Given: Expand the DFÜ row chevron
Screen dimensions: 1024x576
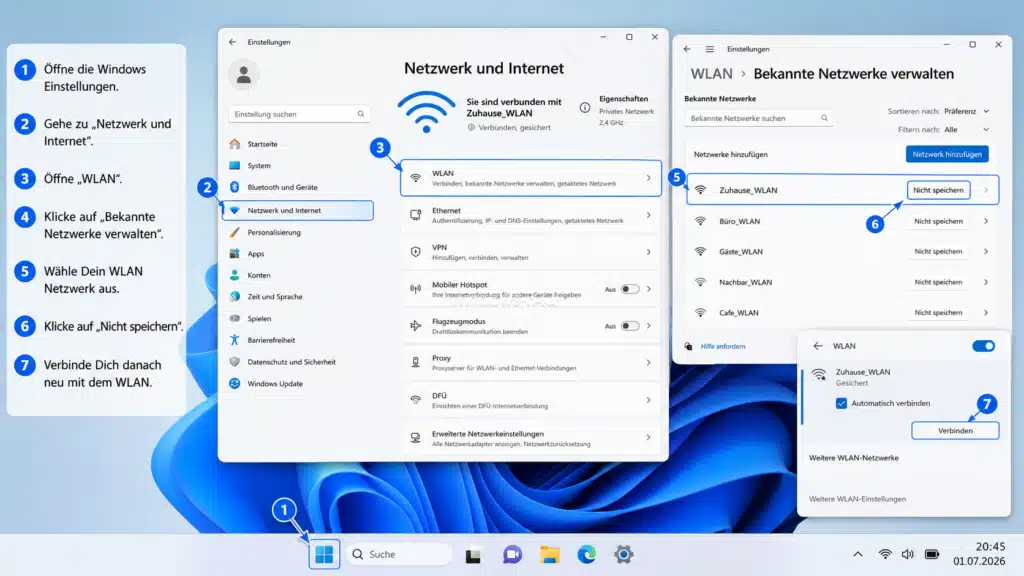Looking at the screenshot, I should (648, 400).
